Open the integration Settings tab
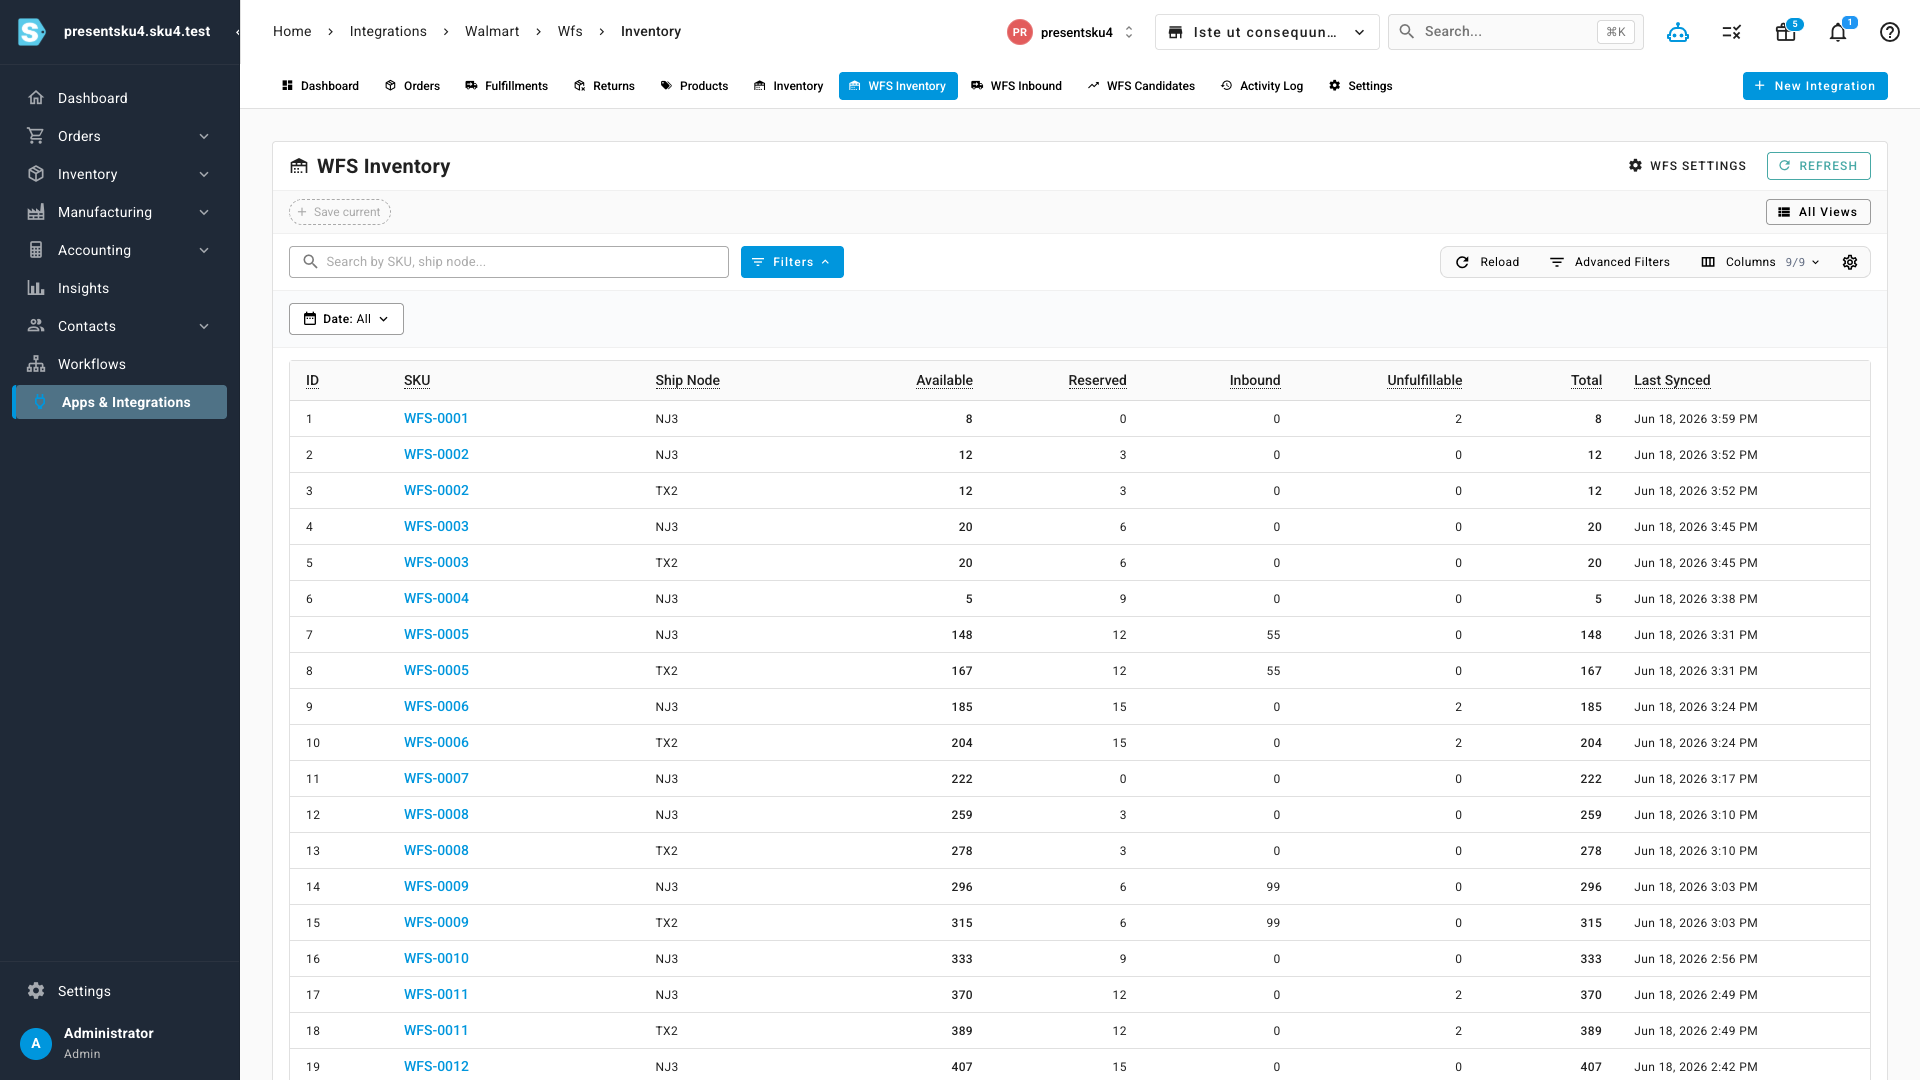1920x1080 pixels. click(1360, 86)
